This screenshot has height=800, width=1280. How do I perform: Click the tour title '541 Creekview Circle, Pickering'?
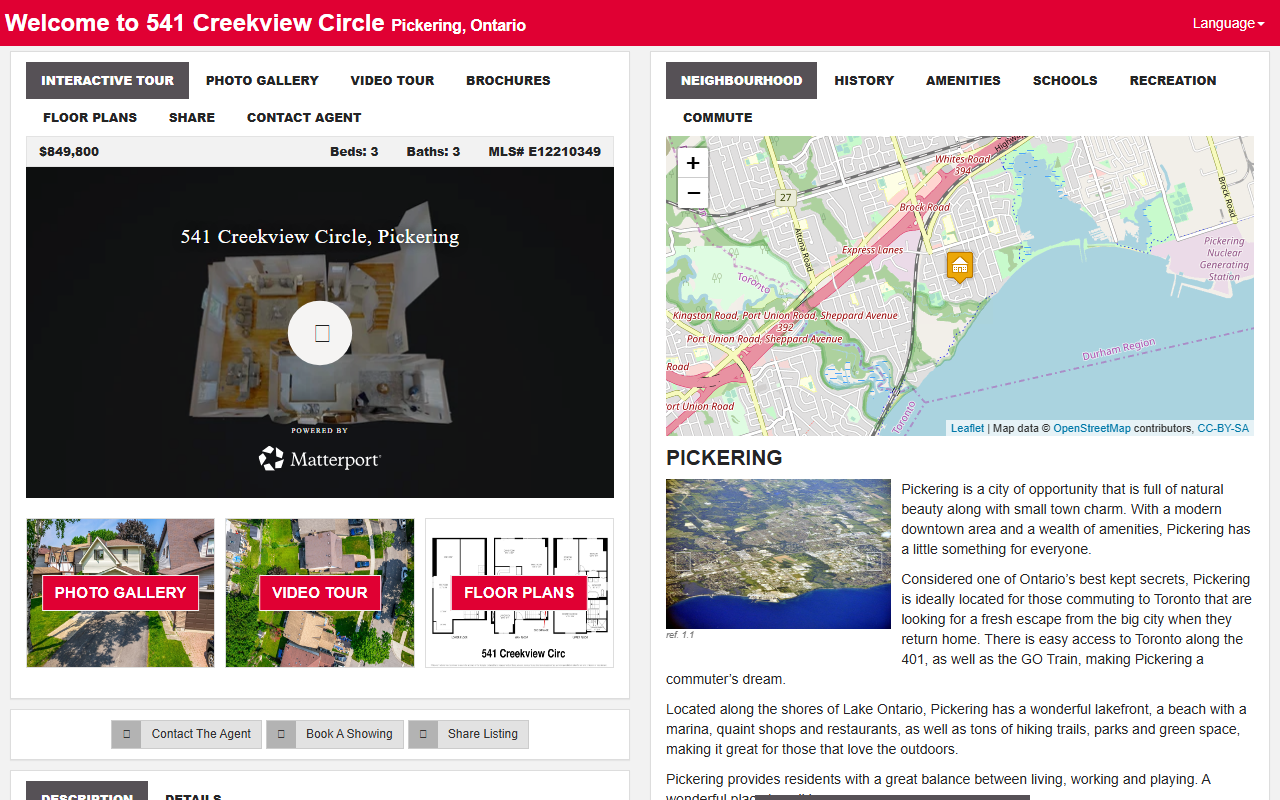coord(320,237)
